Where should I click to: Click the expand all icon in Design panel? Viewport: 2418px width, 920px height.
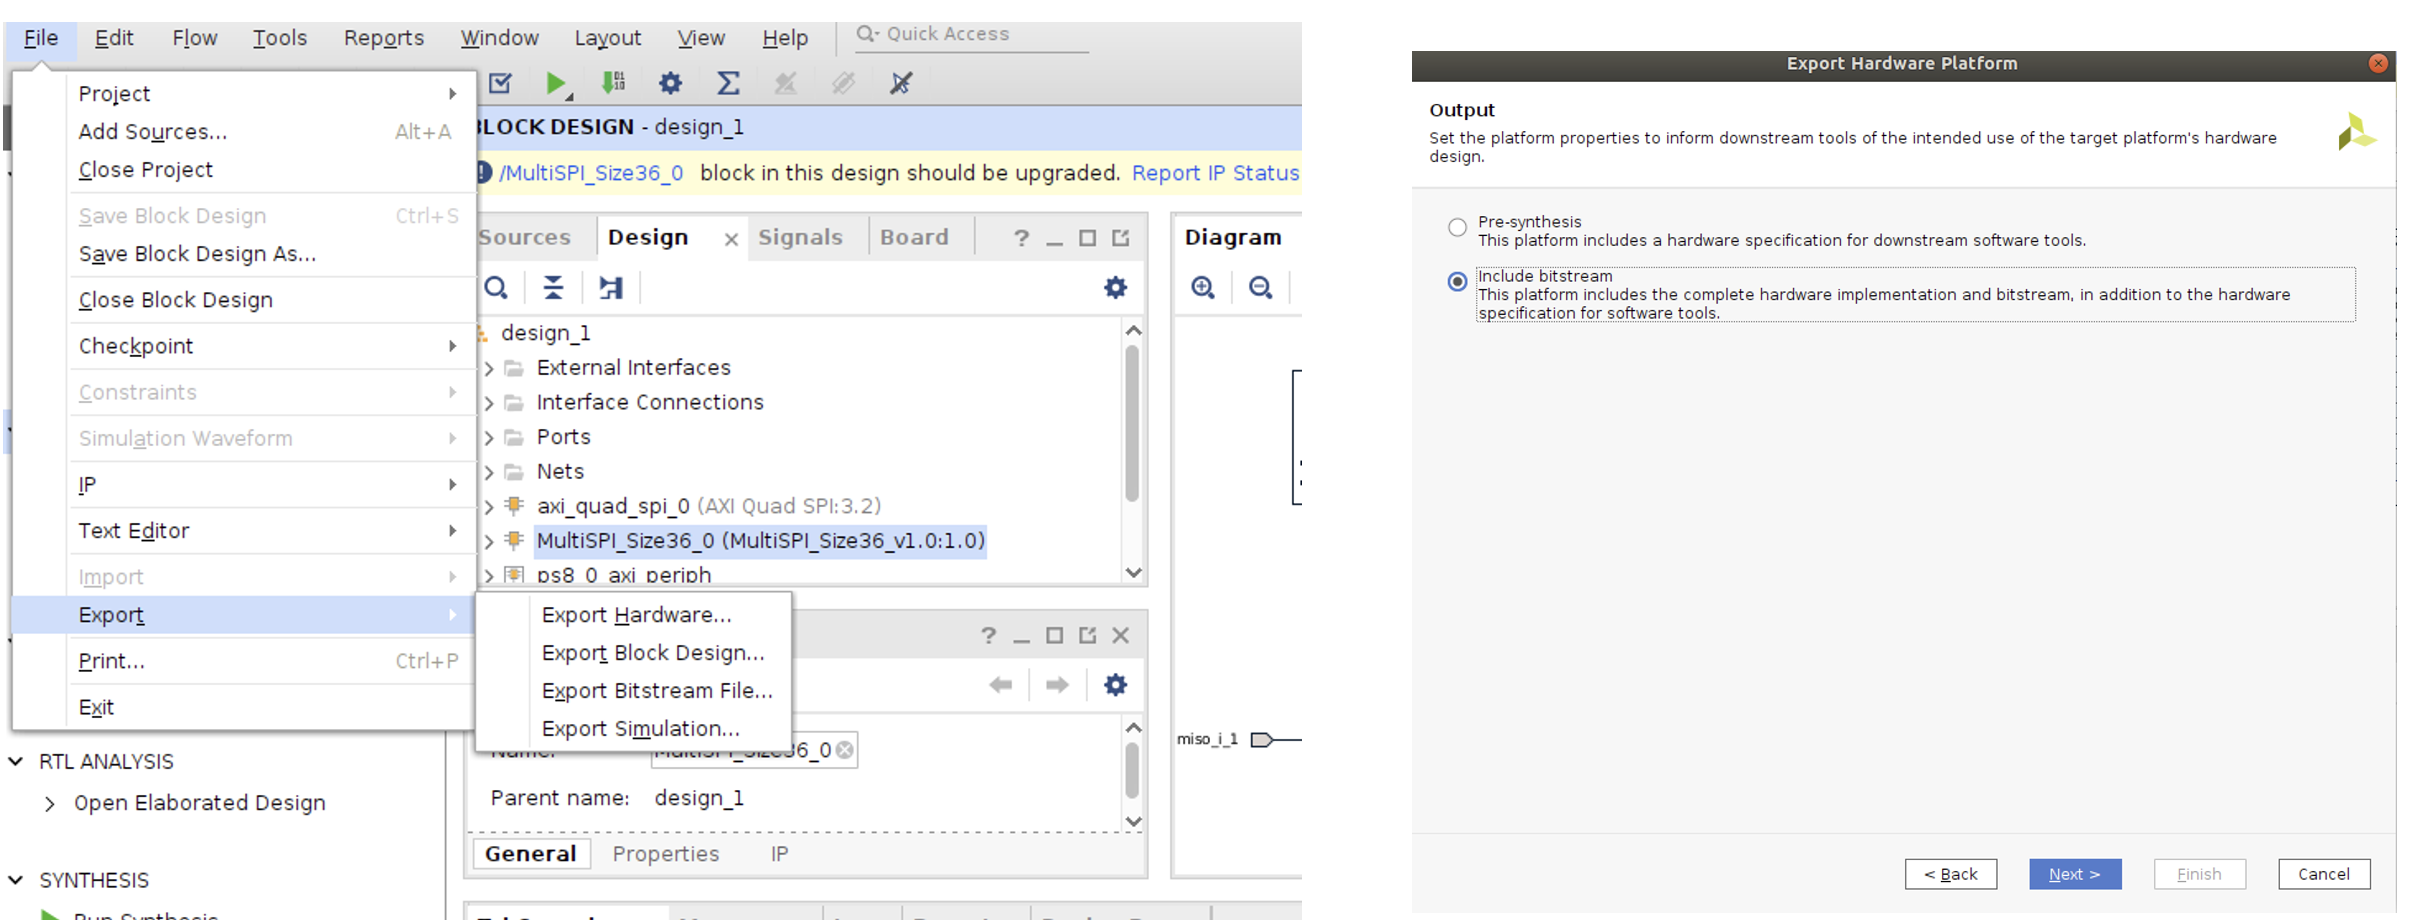pos(610,288)
